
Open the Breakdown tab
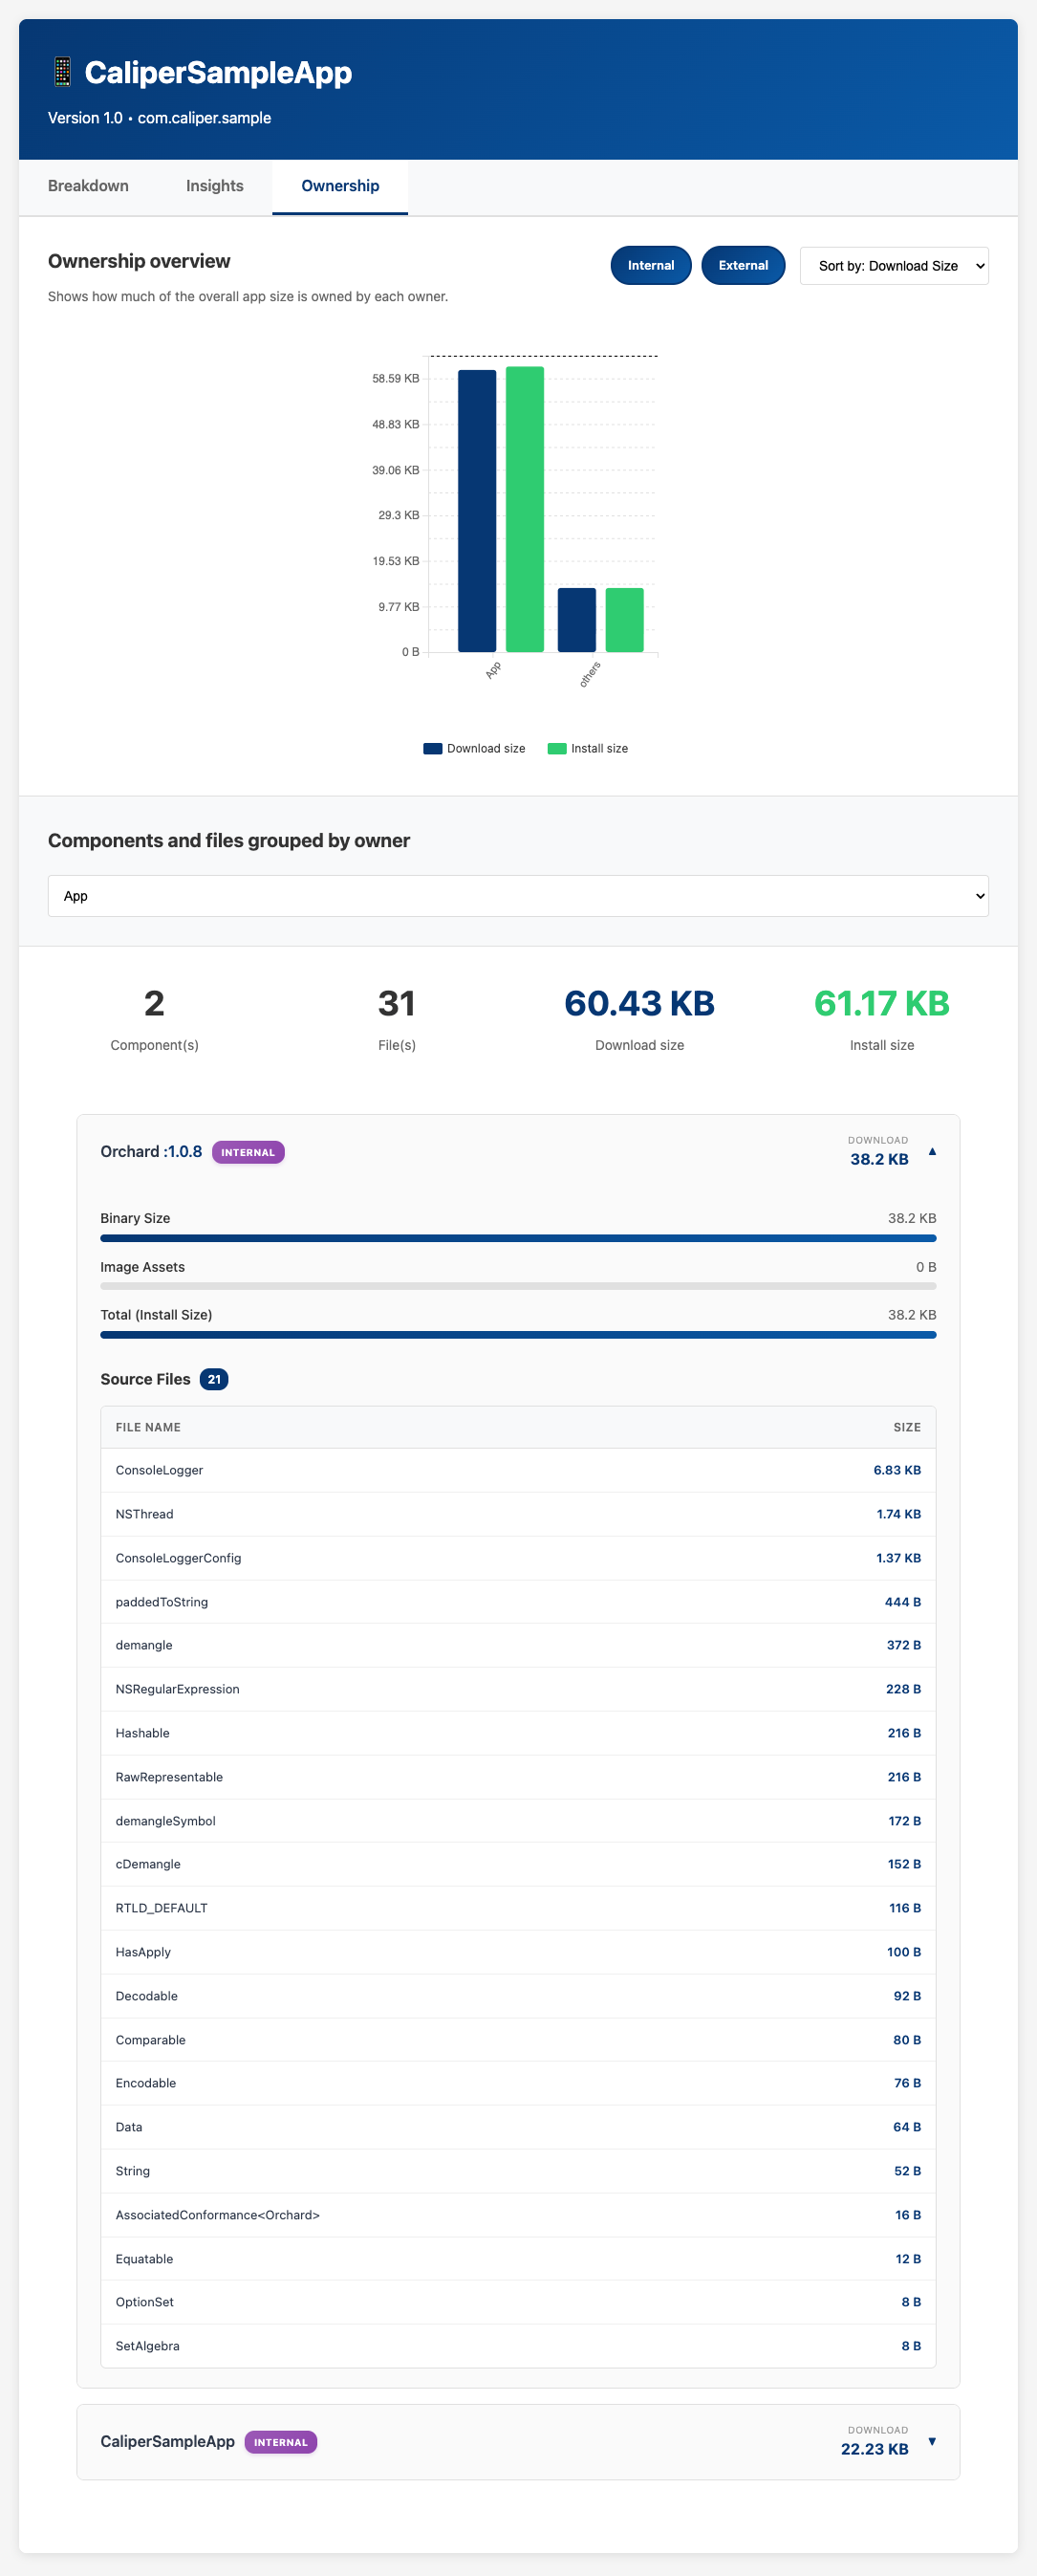pyautogui.click(x=88, y=186)
